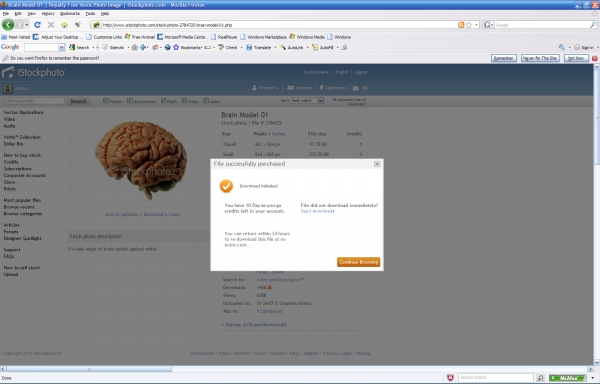Image resolution: width=600 pixels, height=384 pixels.
Task: Click the vertical scrollbar down arrow
Action: (596, 362)
